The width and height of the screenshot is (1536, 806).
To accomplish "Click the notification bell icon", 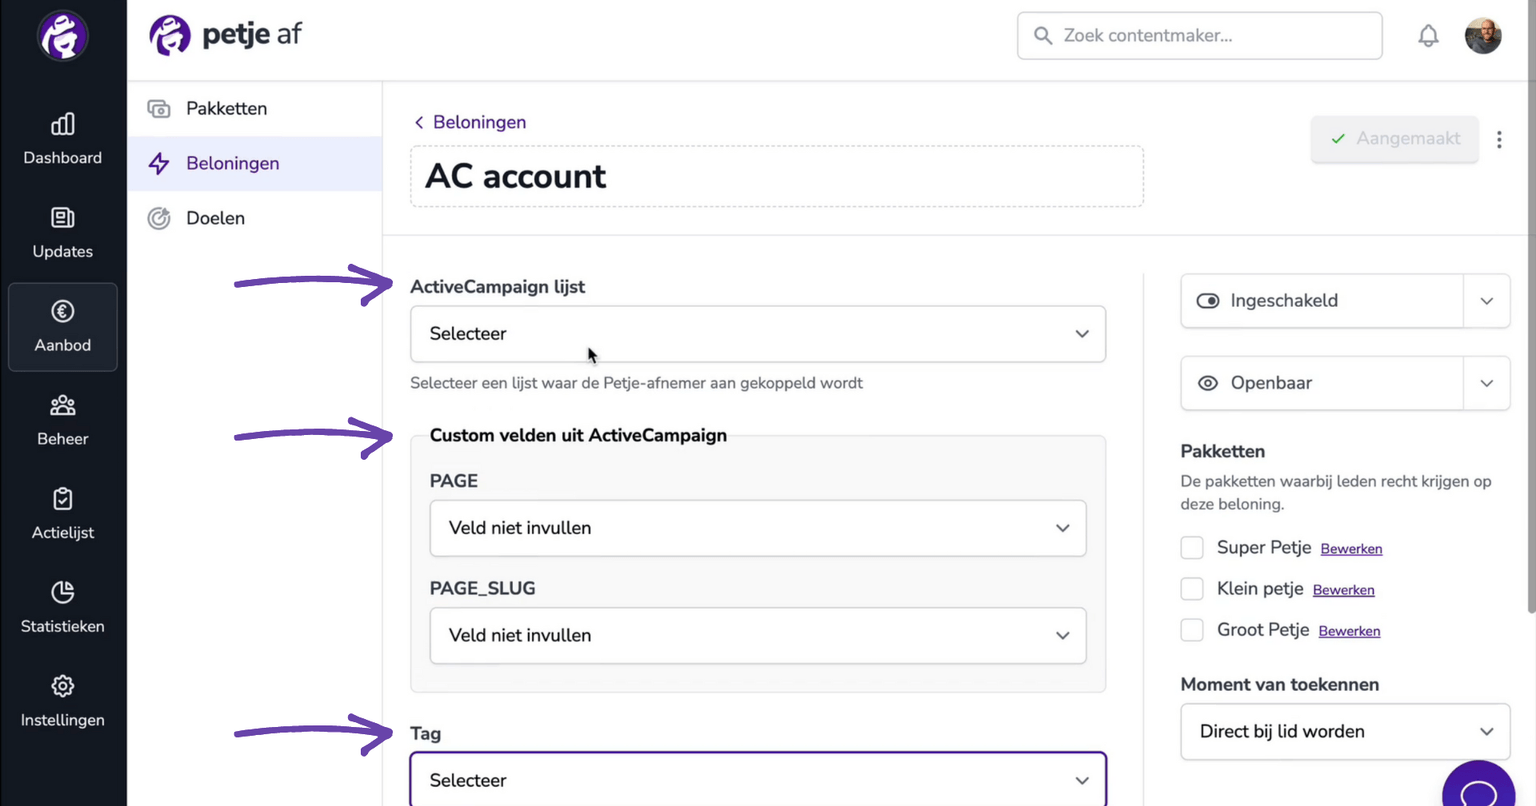I will [1428, 36].
